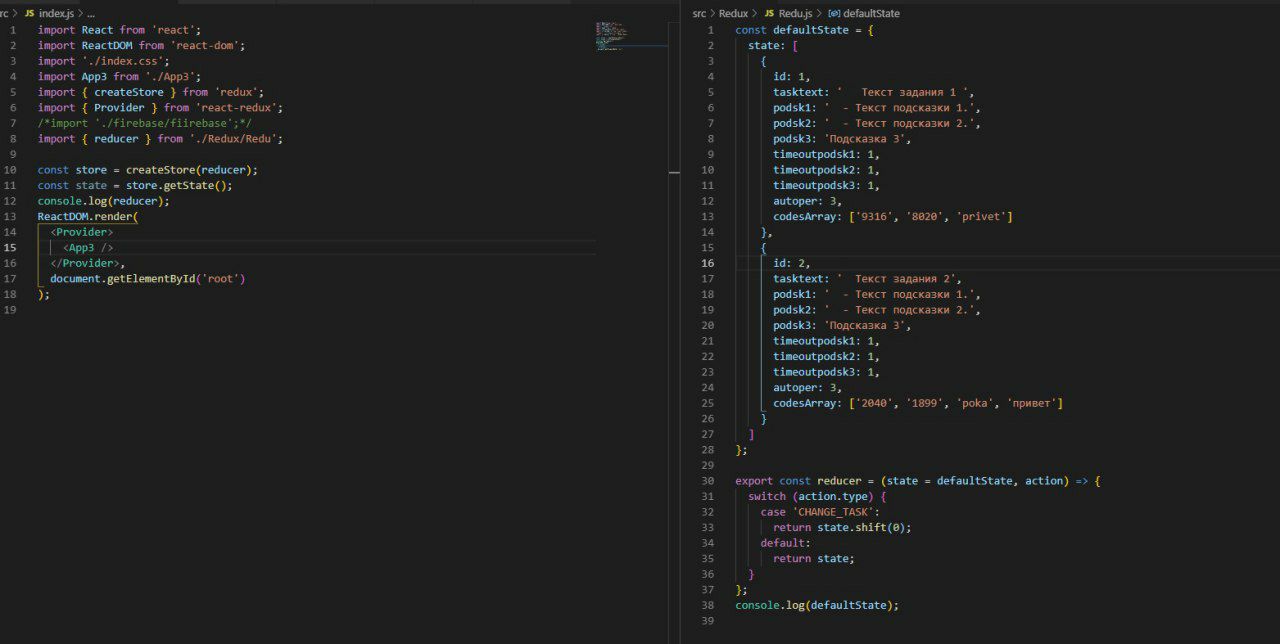Open the index.js breadcrumb dropdown
This screenshot has width=1280, height=644.
[x=56, y=13]
